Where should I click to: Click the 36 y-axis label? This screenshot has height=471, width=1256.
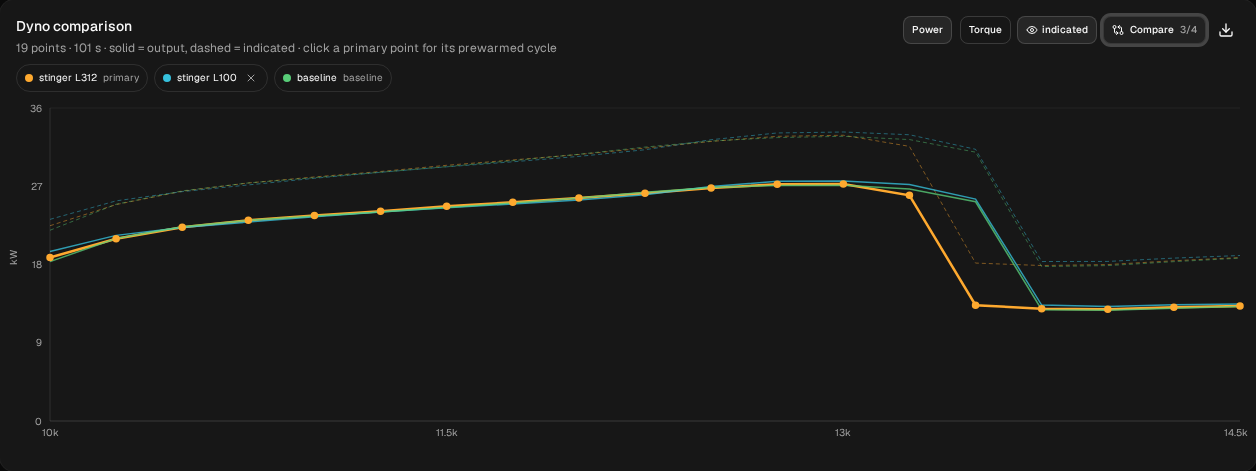point(36,109)
